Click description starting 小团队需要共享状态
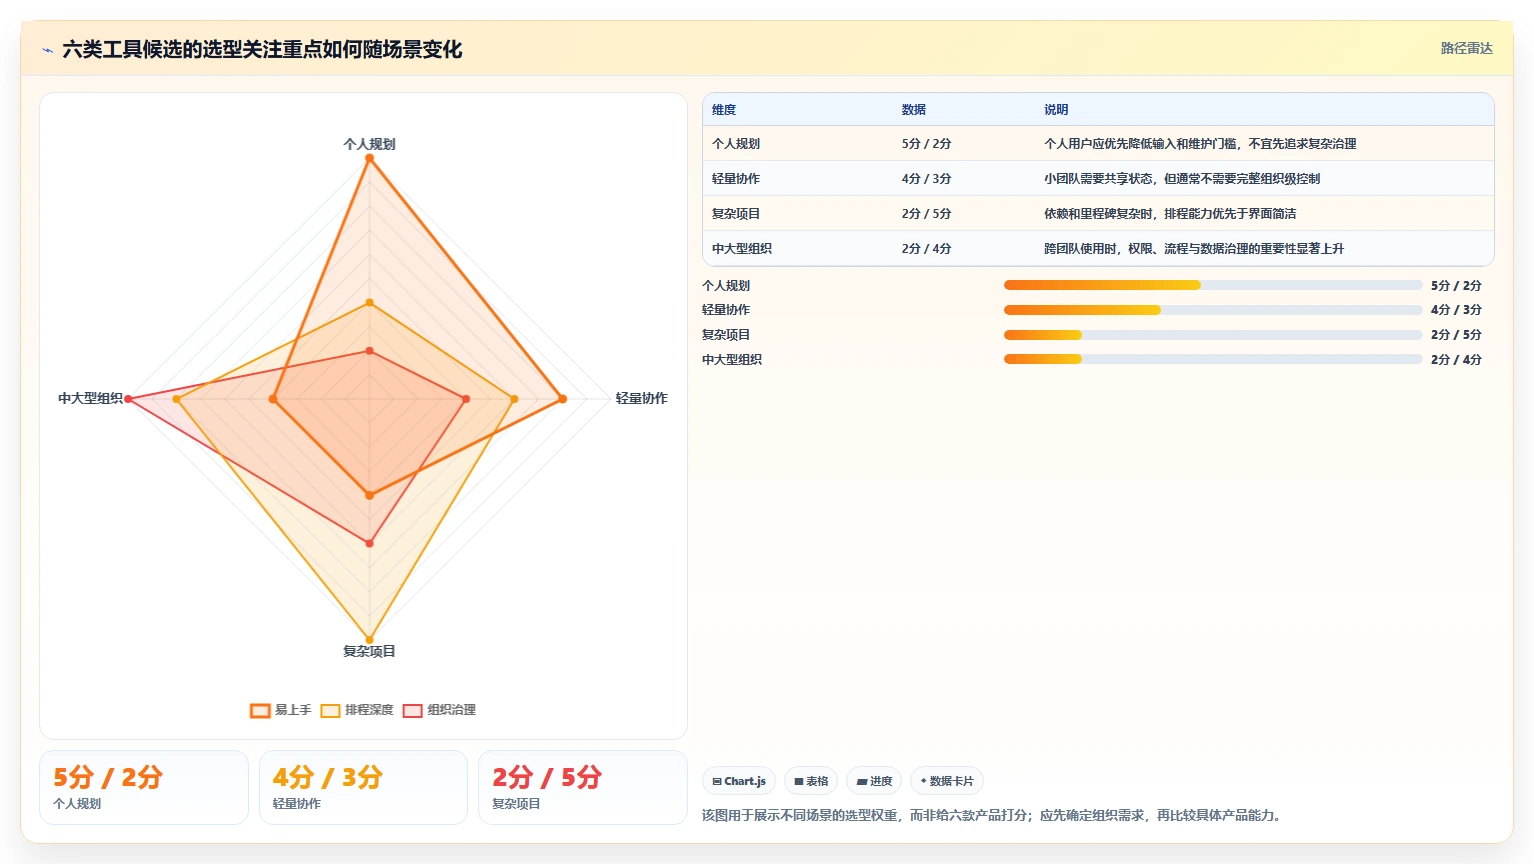 click(1182, 179)
